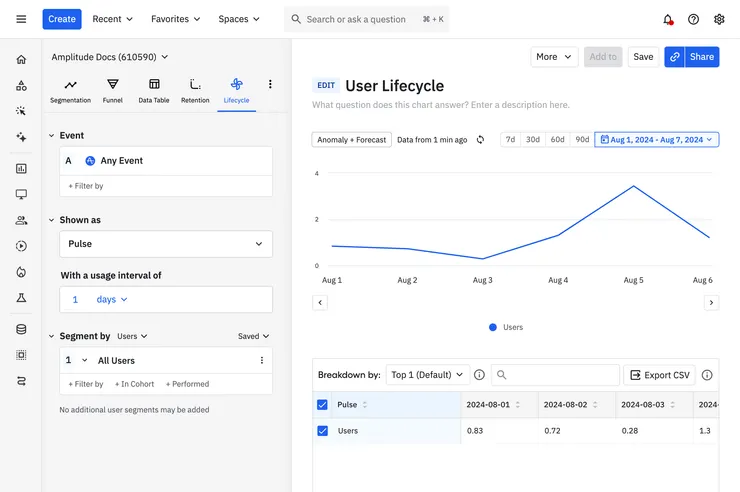Image resolution: width=740 pixels, height=492 pixels.
Task: Click the Home icon in sidebar
Action: [x=21, y=60]
